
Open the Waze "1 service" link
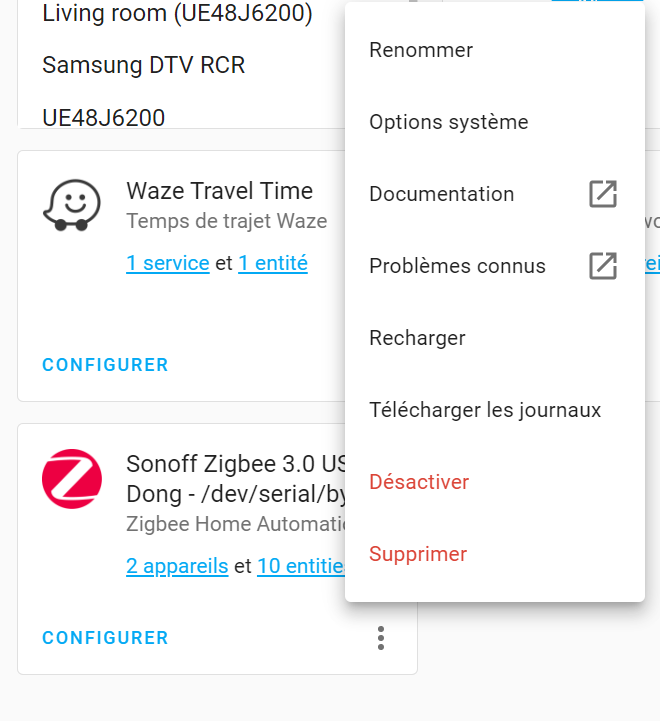click(x=168, y=264)
